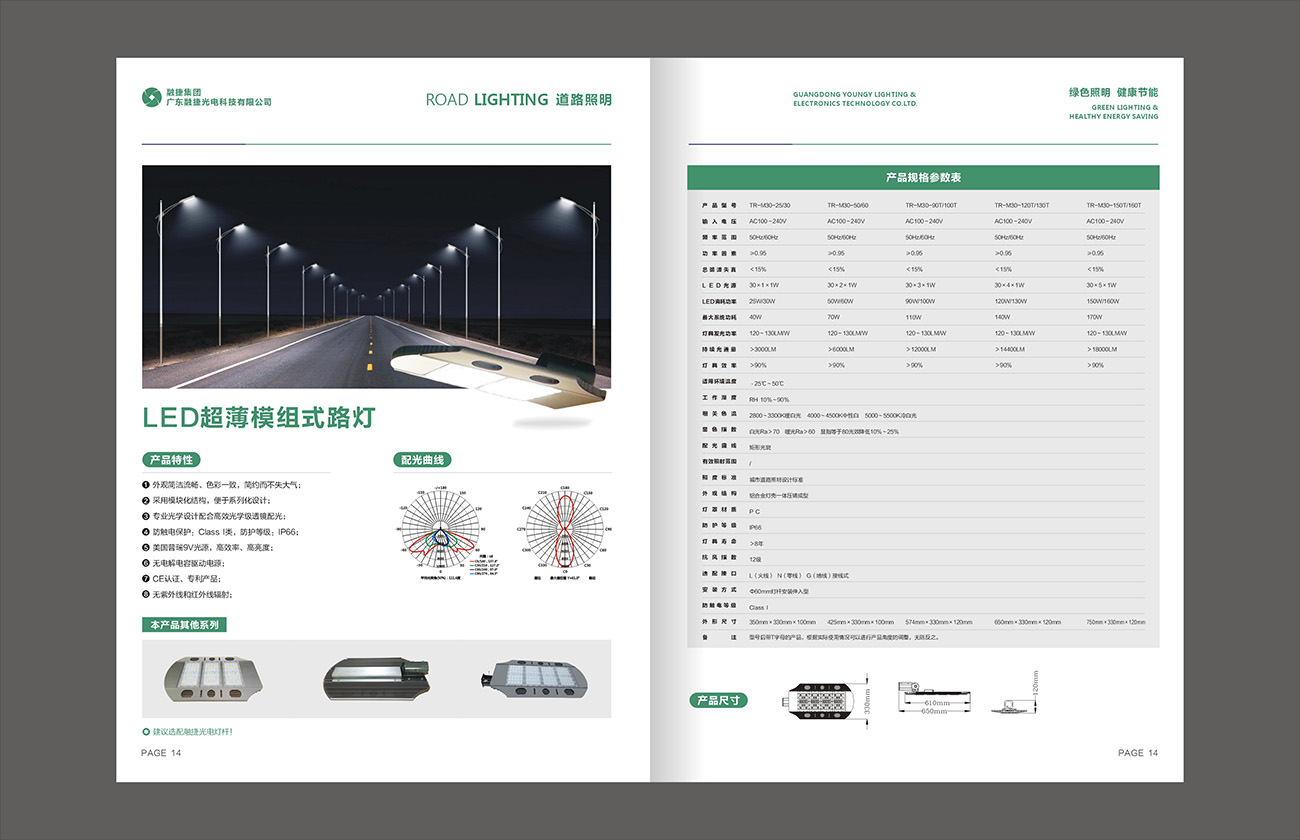Click the GREEN LIGHTING & HEALTHY ENERGY SAVING text
1300x840 pixels.
[x=1114, y=112]
